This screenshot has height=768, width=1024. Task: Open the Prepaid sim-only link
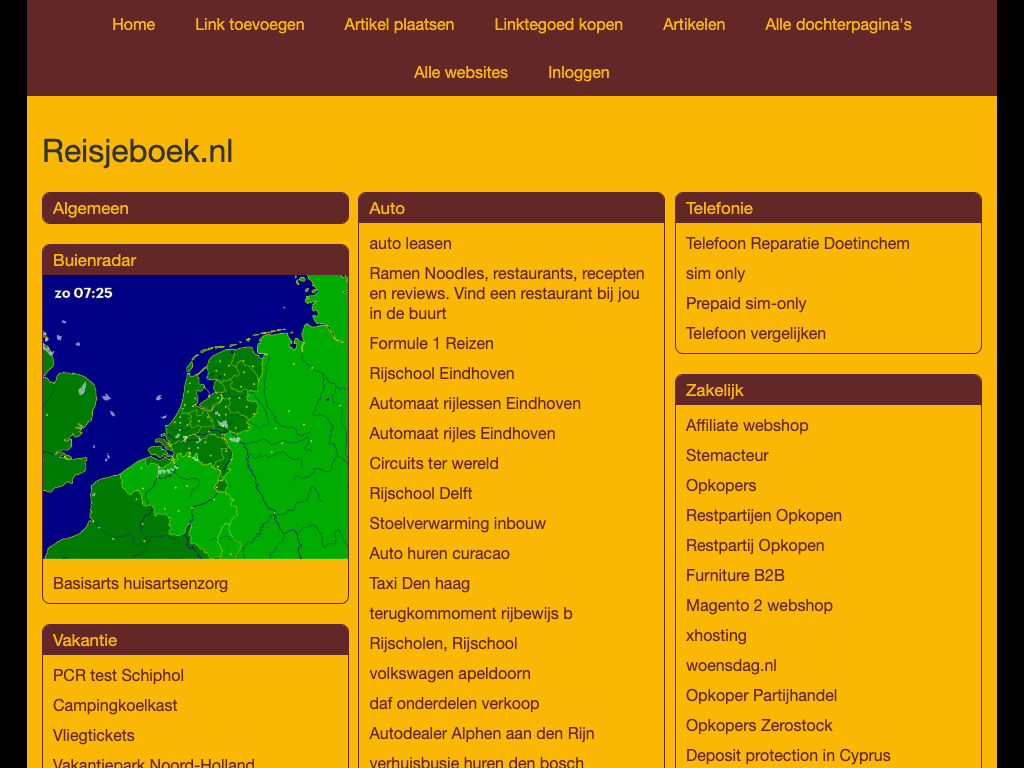click(745, 303)
